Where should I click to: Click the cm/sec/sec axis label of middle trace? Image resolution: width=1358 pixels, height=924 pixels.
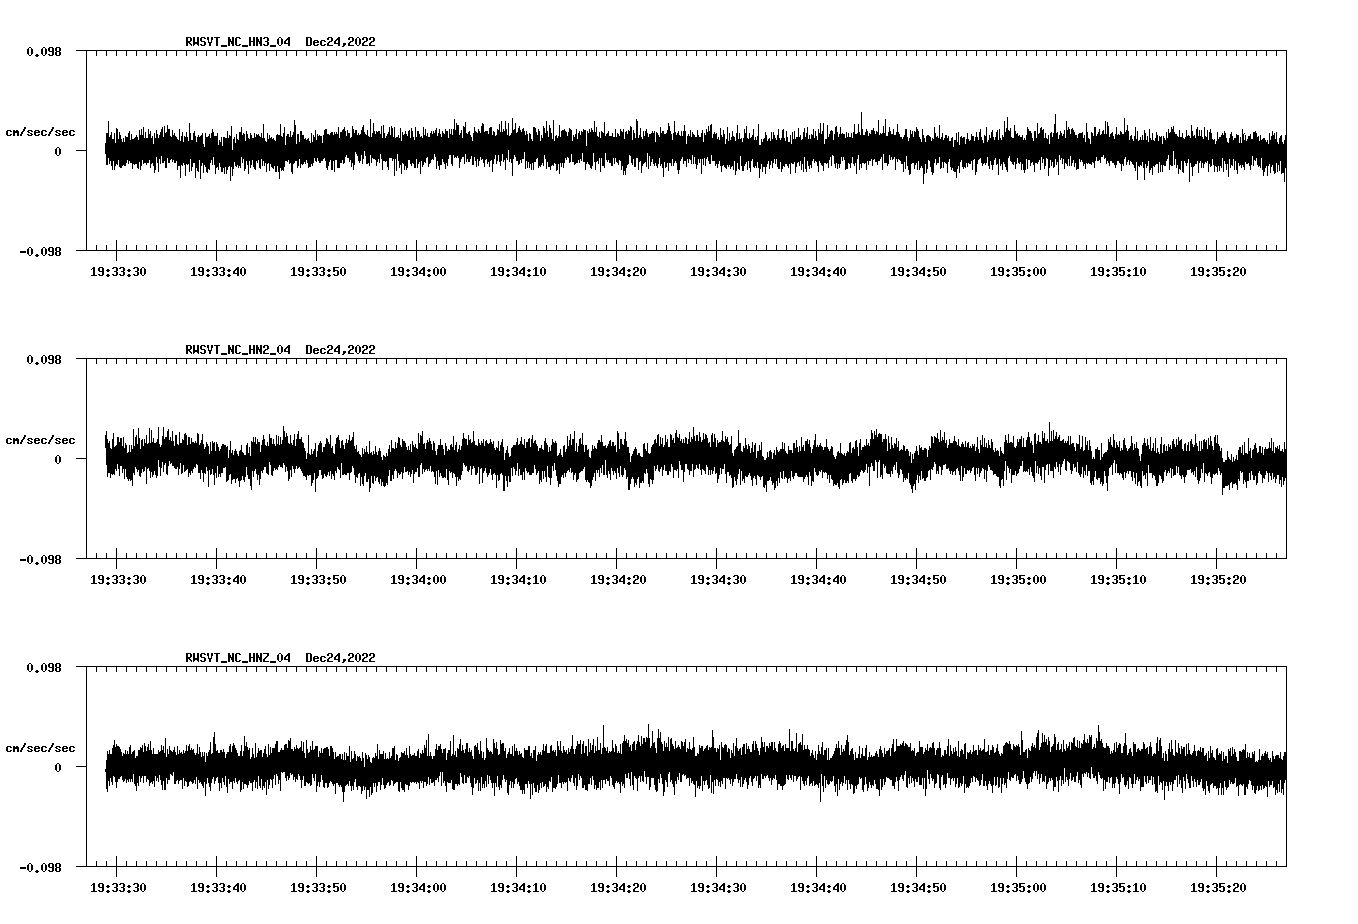40,439
